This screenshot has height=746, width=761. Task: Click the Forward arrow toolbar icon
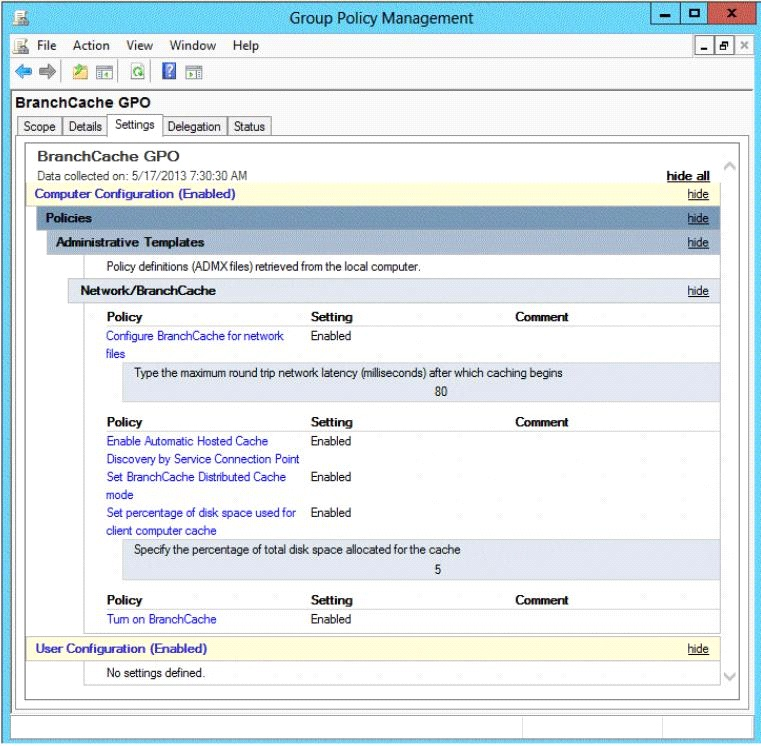[x=48, y=72]
